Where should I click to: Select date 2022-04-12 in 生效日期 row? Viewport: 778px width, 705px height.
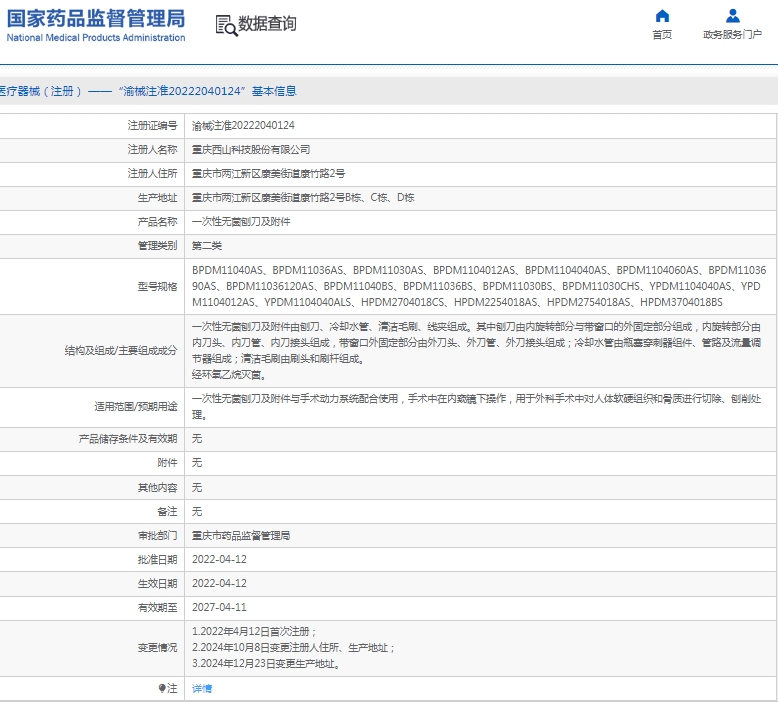pyautogui.click(x=219, y=583)
